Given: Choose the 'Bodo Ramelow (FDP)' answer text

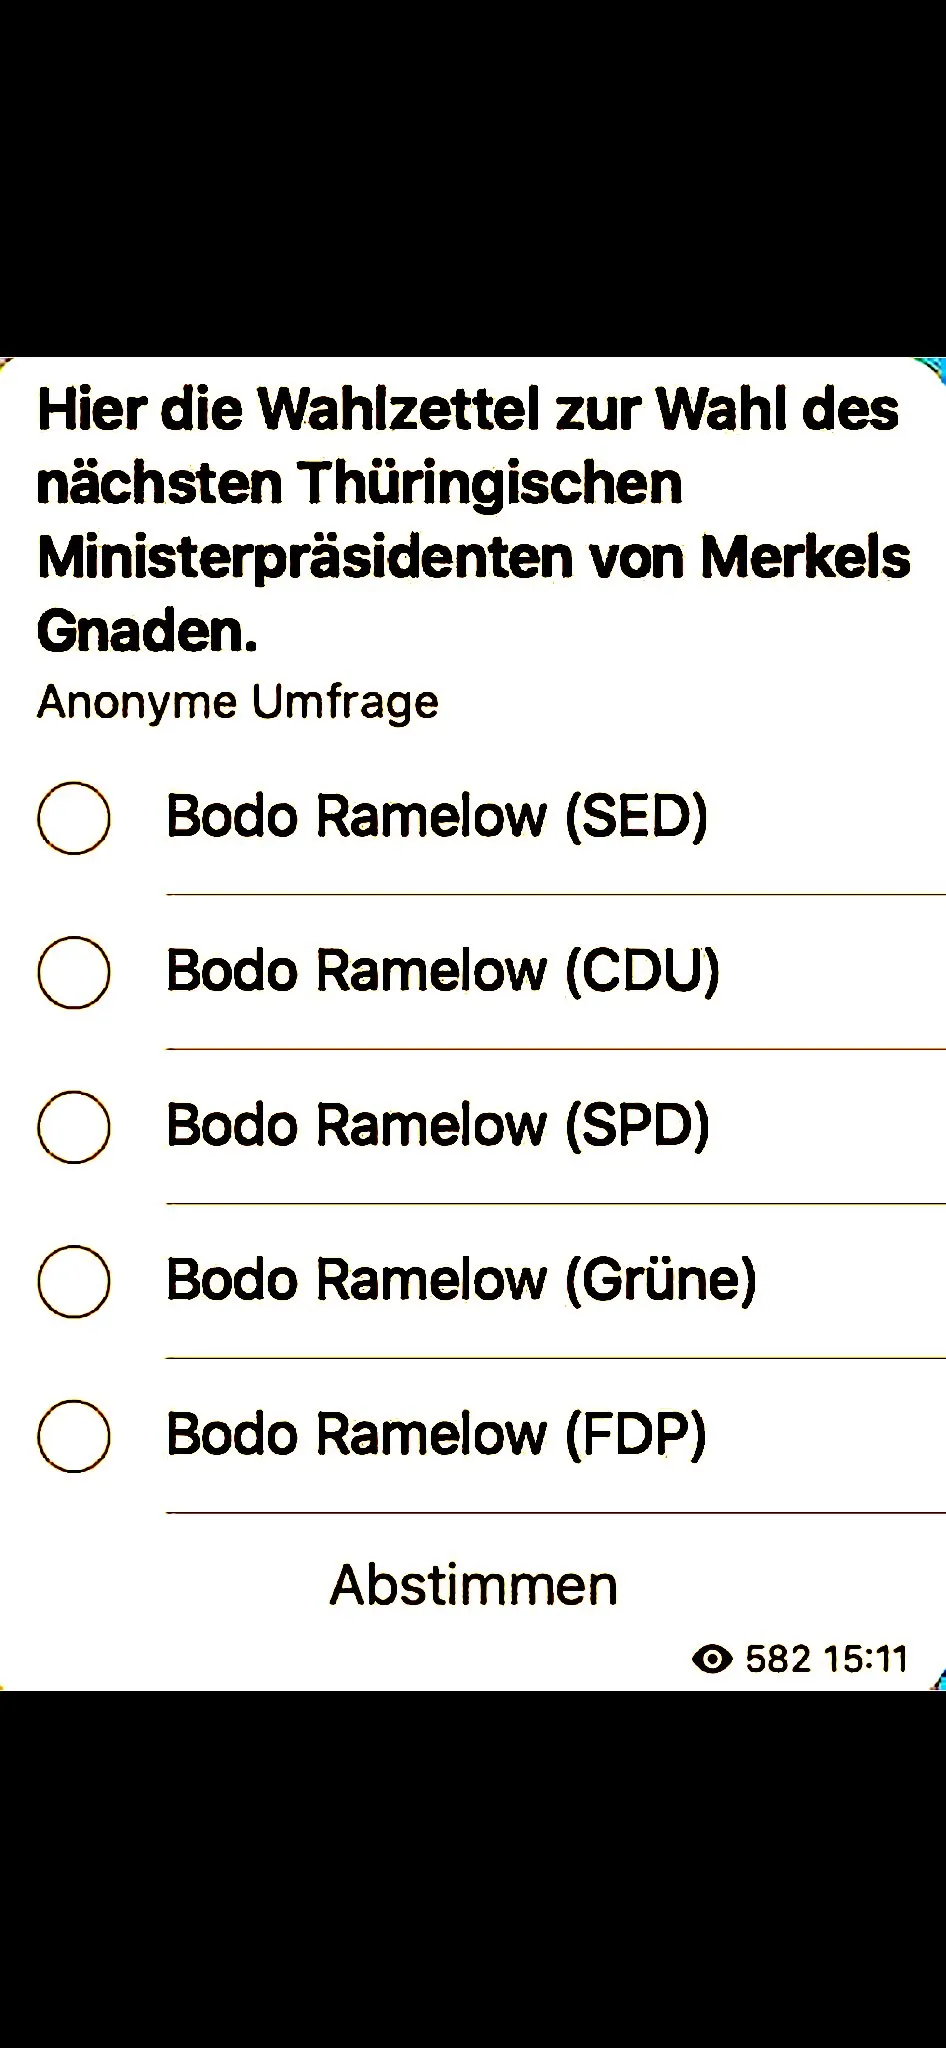Looking at the screenshot, I should coord(436,1434).
